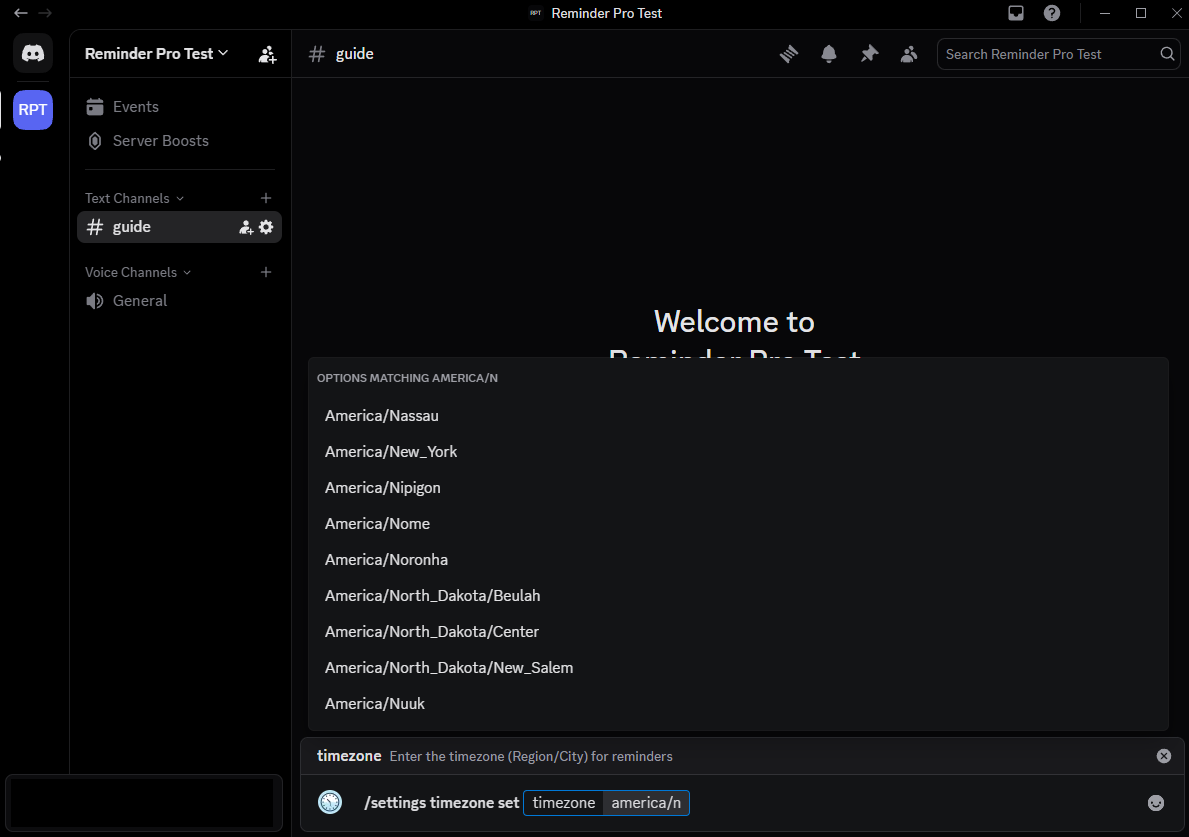The height and width of the screenshot is (837, 1189).
Task: Collapse the Voice Channels category
Action: tap(138, 272)
